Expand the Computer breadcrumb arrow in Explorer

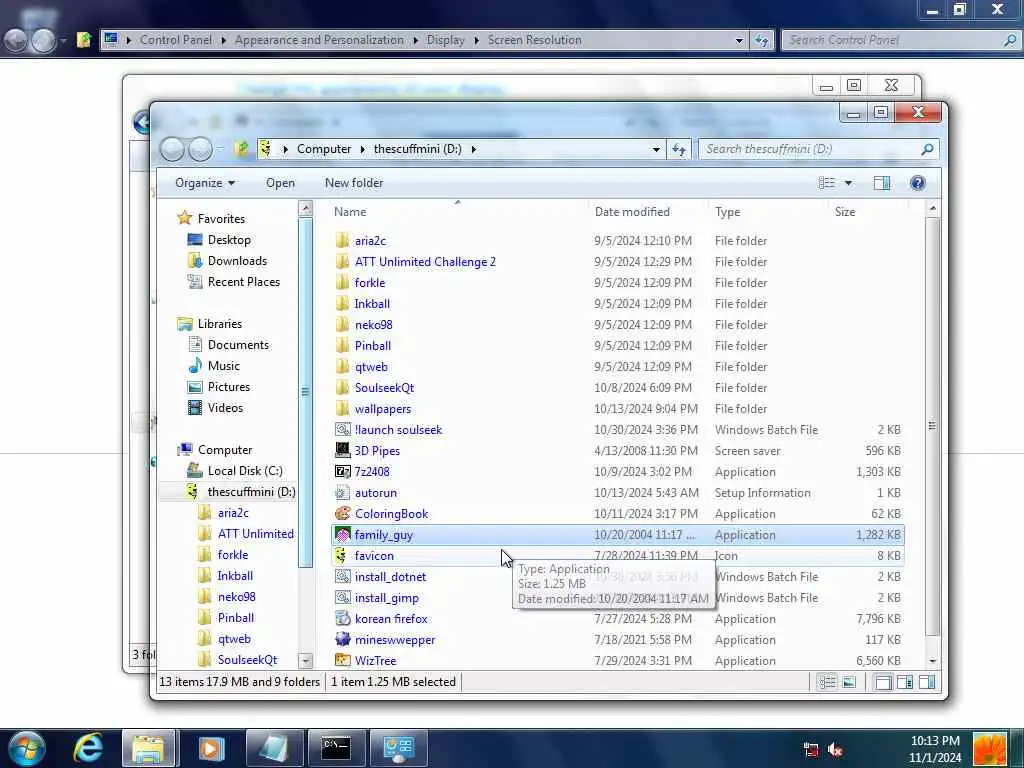pyautogui.click(x=362, y=150)
